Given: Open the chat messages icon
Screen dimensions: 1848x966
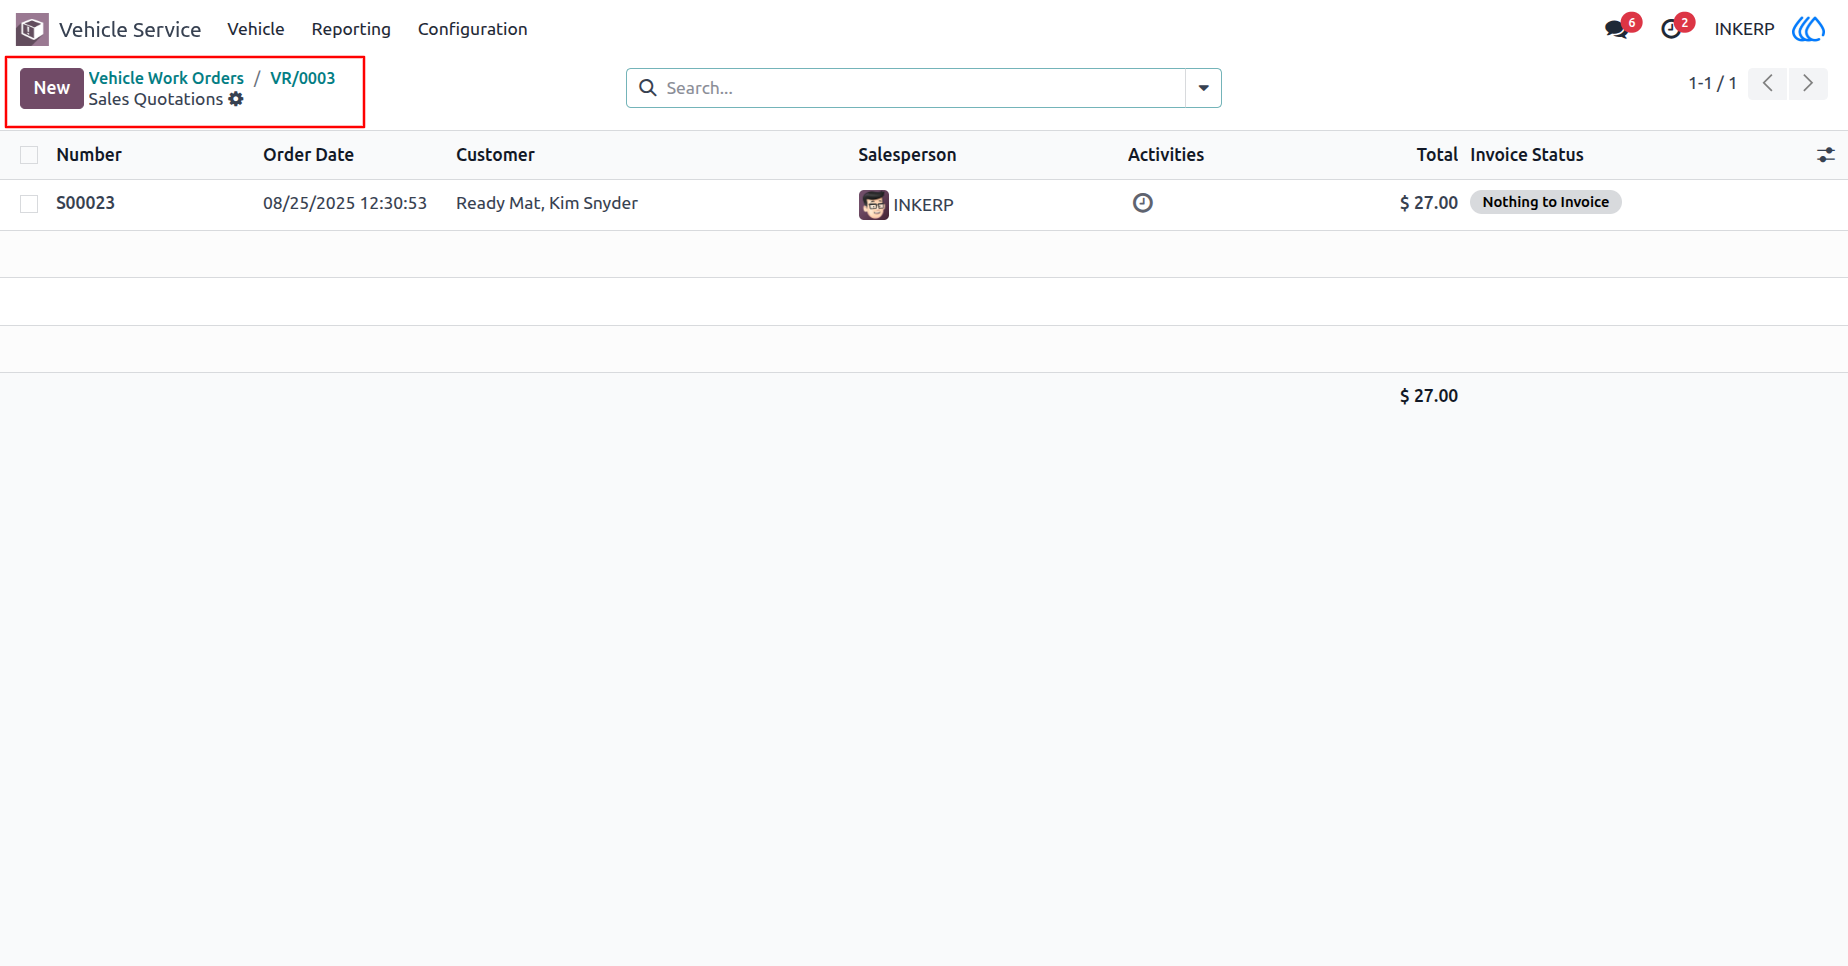Looking at the screenshot, I should [x=1616, y=29].
